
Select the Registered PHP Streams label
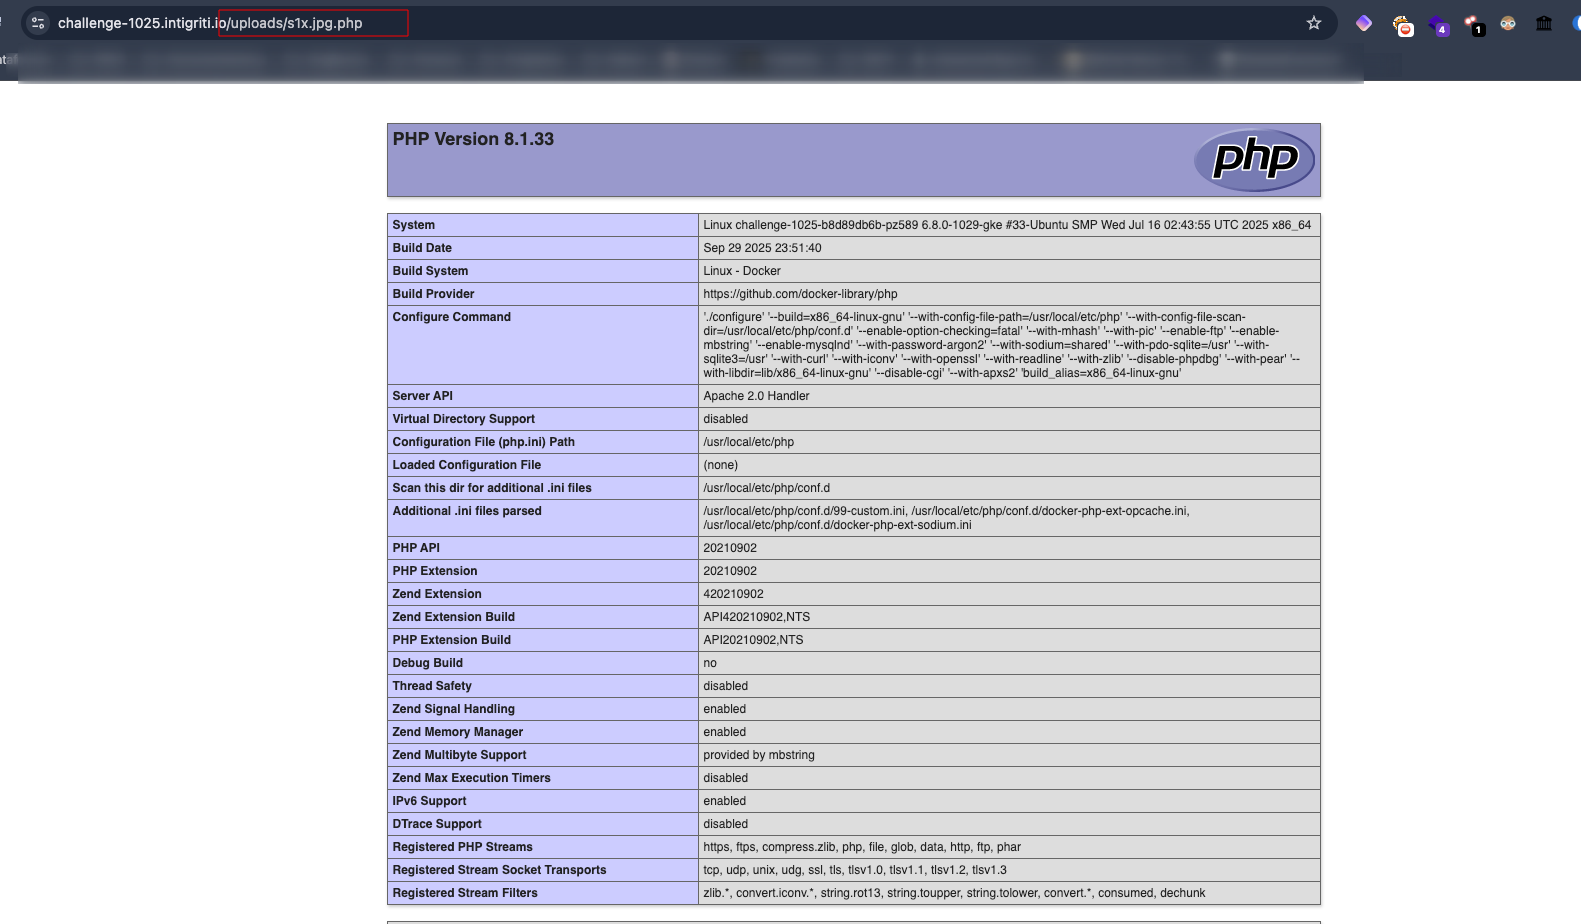(462, 847)
